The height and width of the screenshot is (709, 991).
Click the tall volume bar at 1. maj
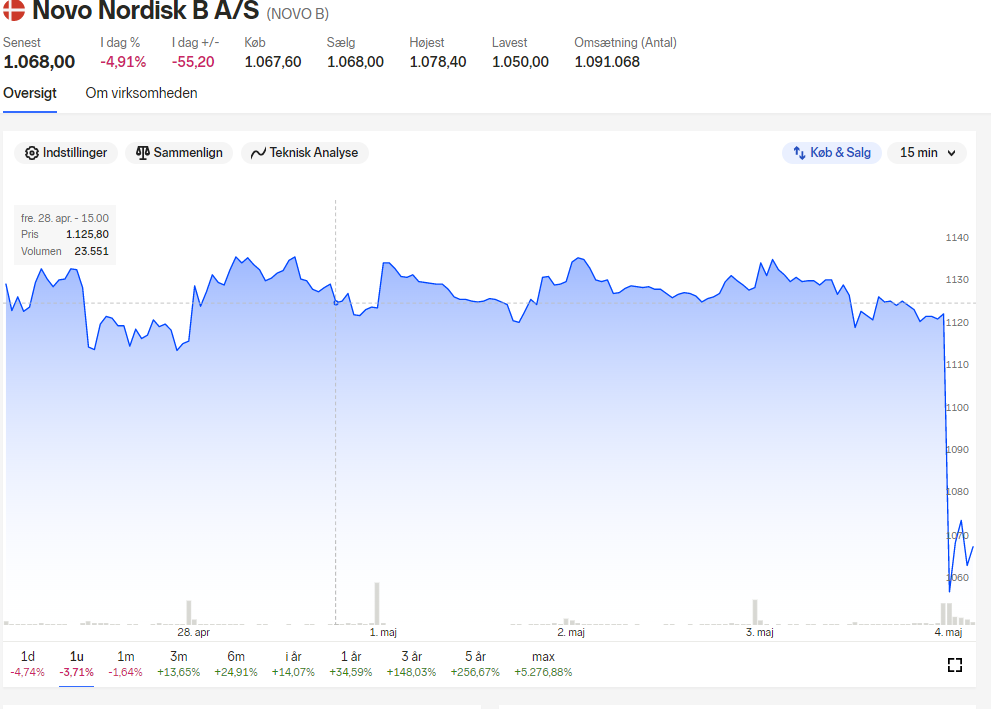click(x=377, y=603)
